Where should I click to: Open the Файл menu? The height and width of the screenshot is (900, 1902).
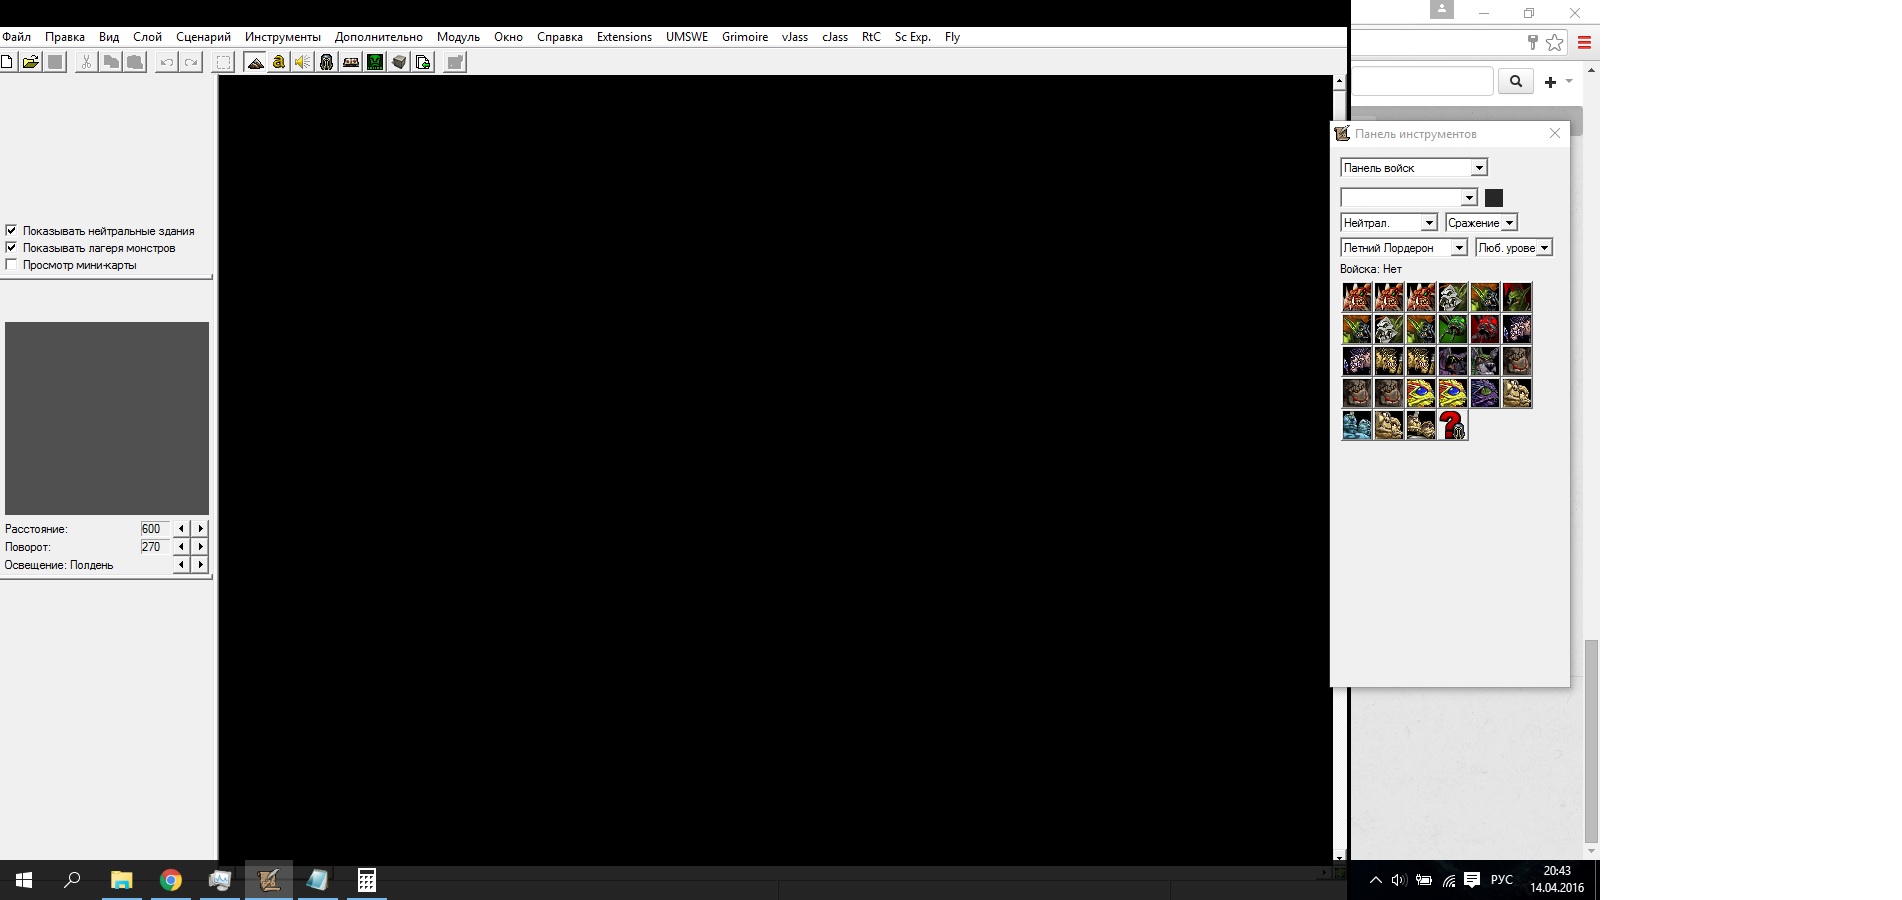pos(16,37)
